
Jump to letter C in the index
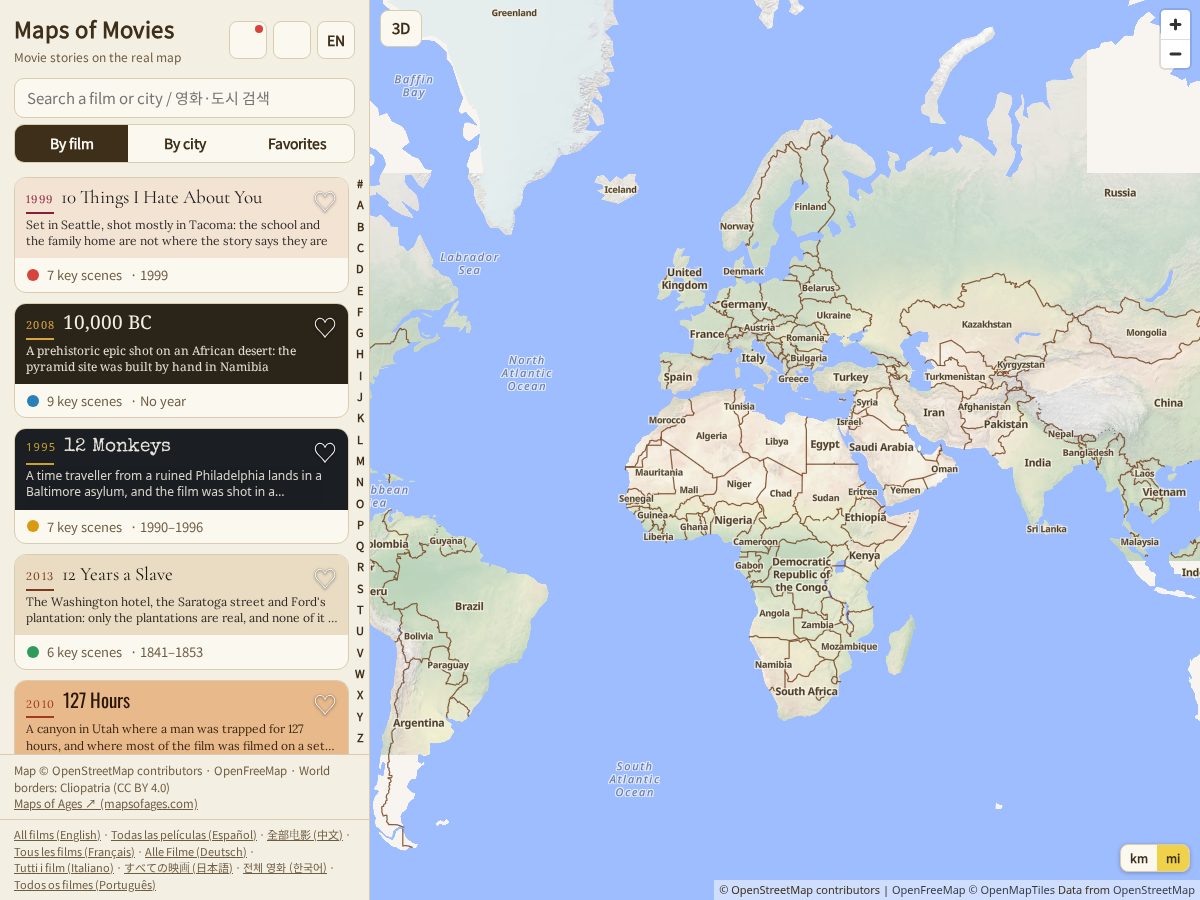click(360, 248)
